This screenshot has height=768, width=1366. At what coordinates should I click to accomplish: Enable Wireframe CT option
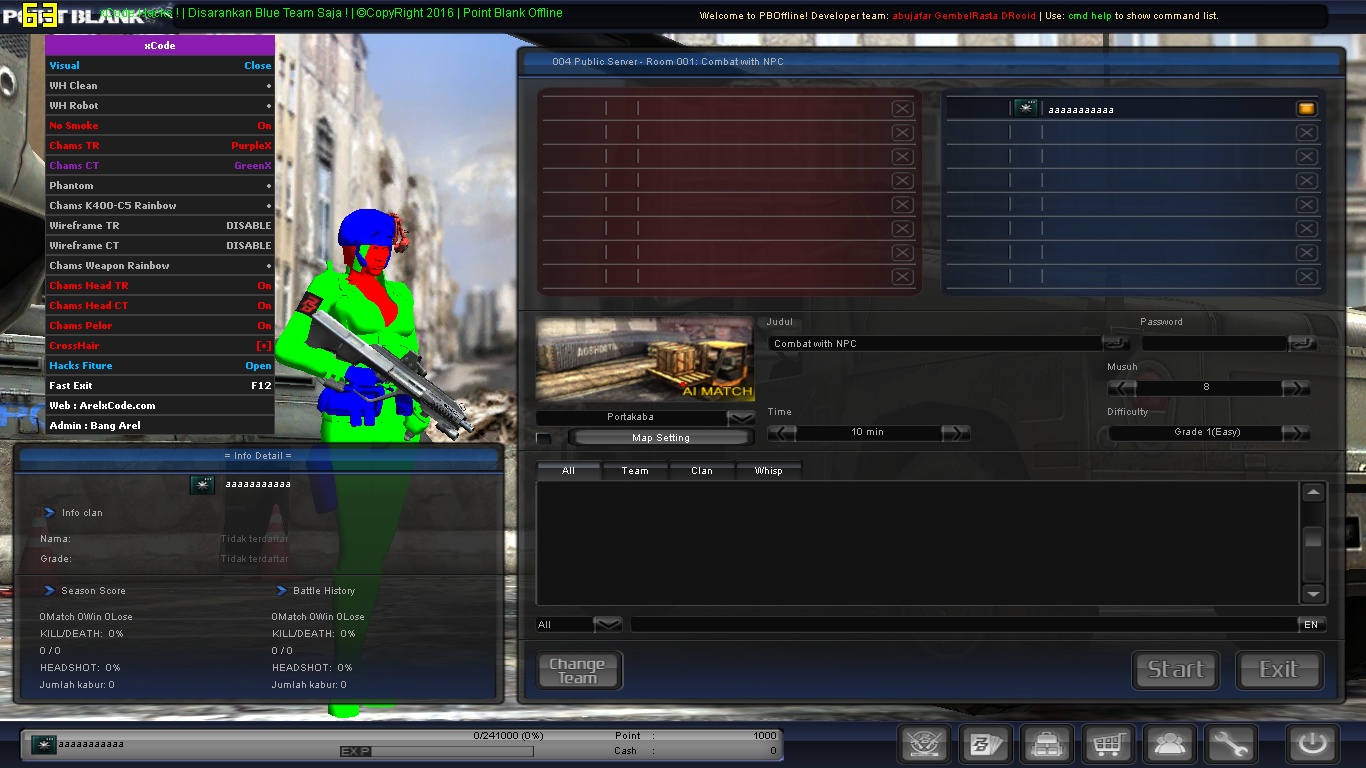pos(160,245)
